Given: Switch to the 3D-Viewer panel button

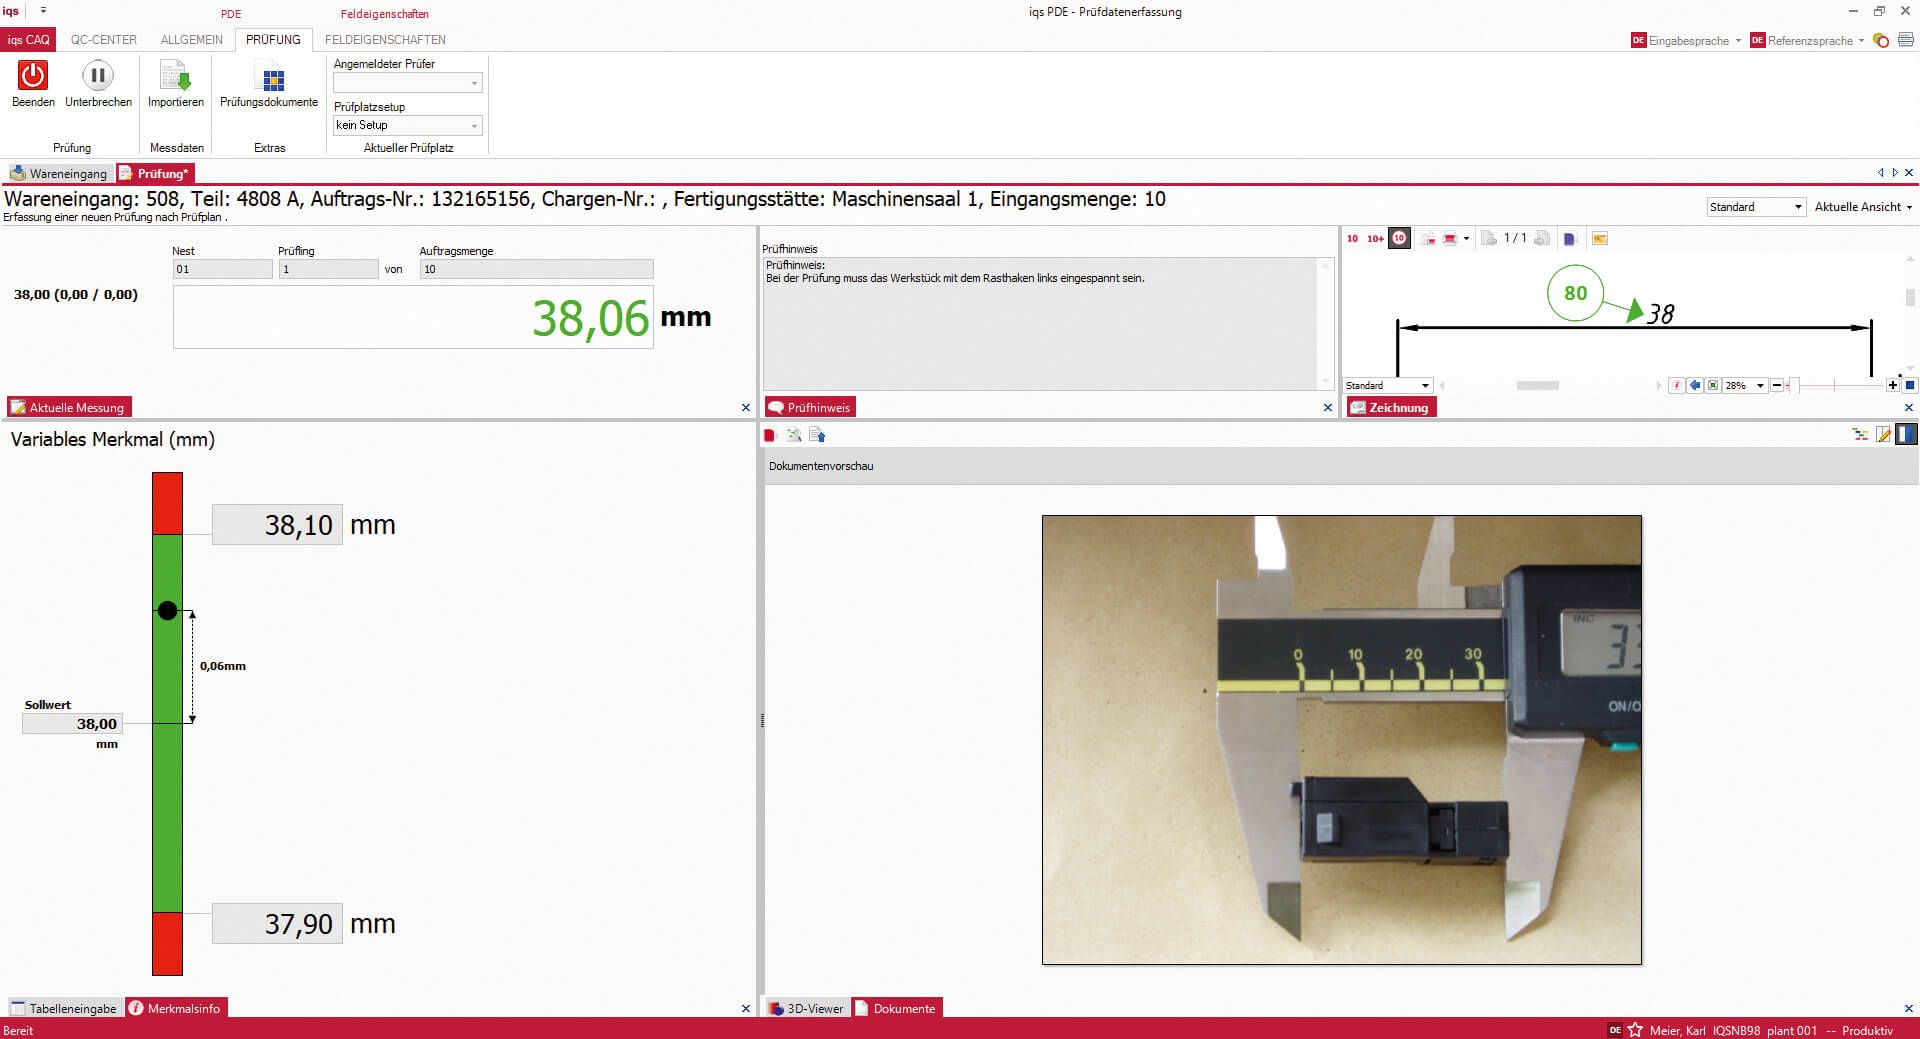Looking at the screenshot, I should 806,1008.
